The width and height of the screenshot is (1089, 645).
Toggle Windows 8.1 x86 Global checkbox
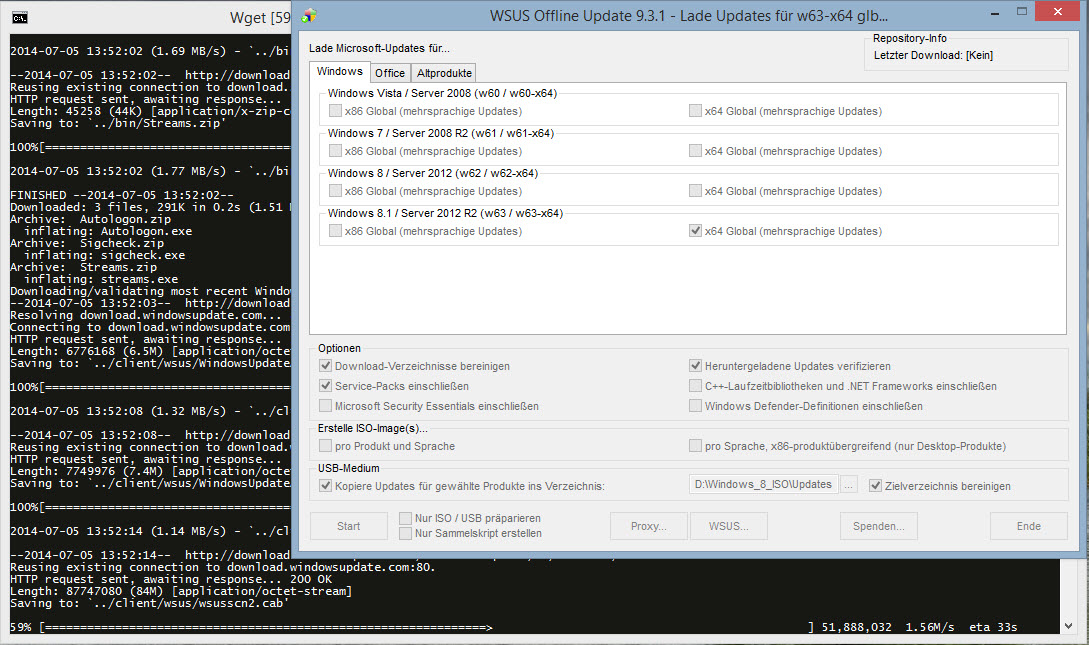(x=335, y=231)
